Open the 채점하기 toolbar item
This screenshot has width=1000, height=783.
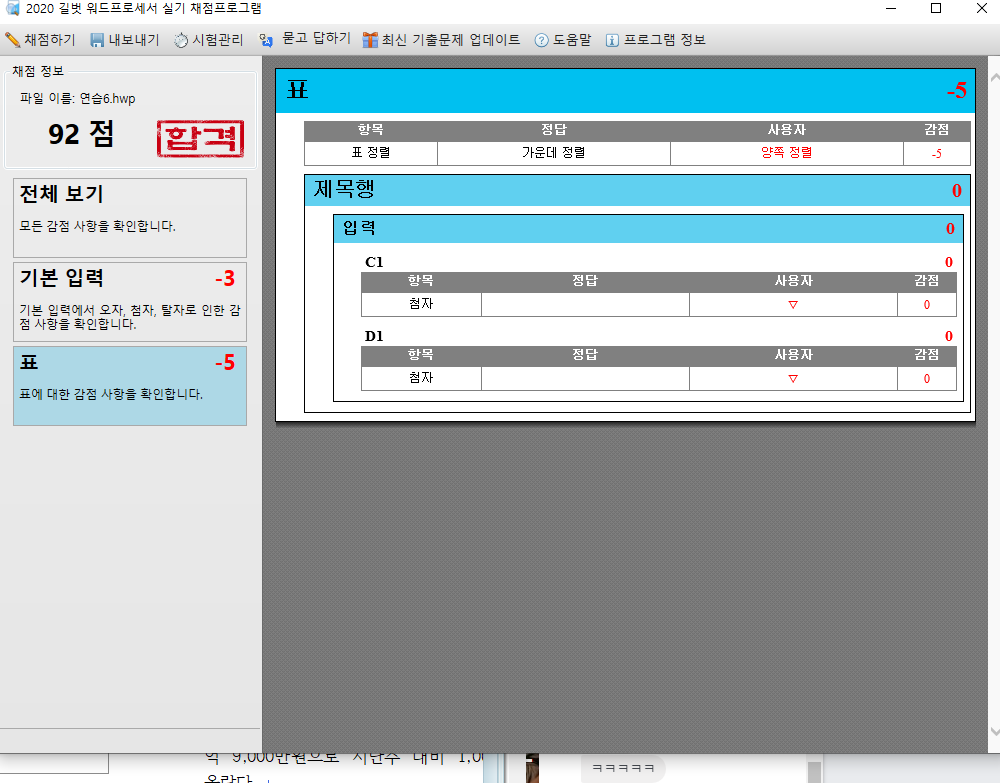40,40
